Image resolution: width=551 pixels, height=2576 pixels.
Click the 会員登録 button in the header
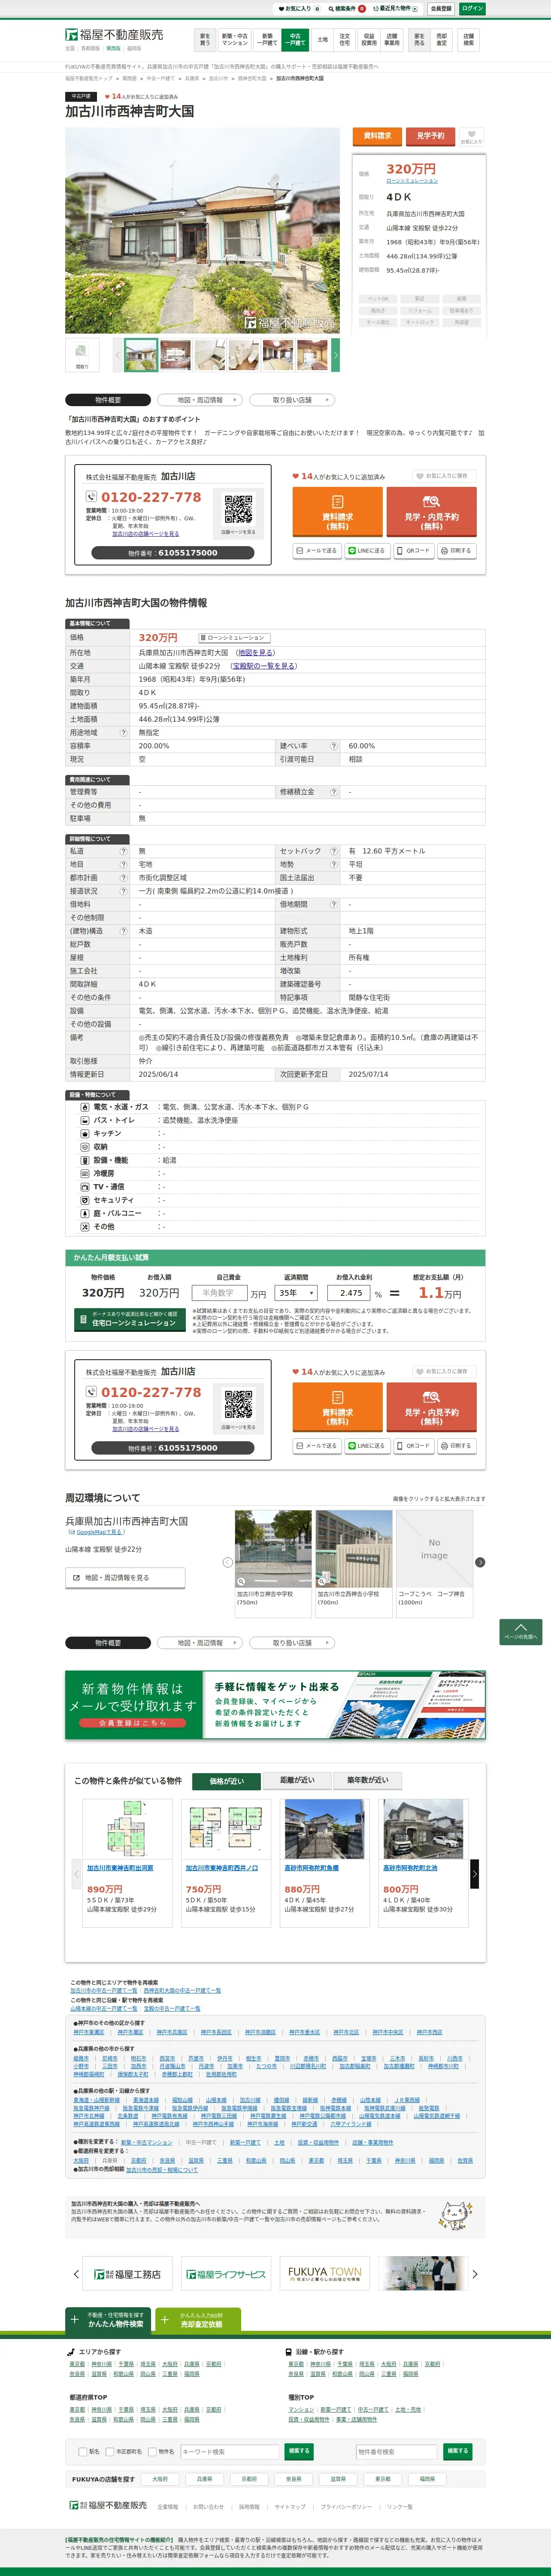441,8
